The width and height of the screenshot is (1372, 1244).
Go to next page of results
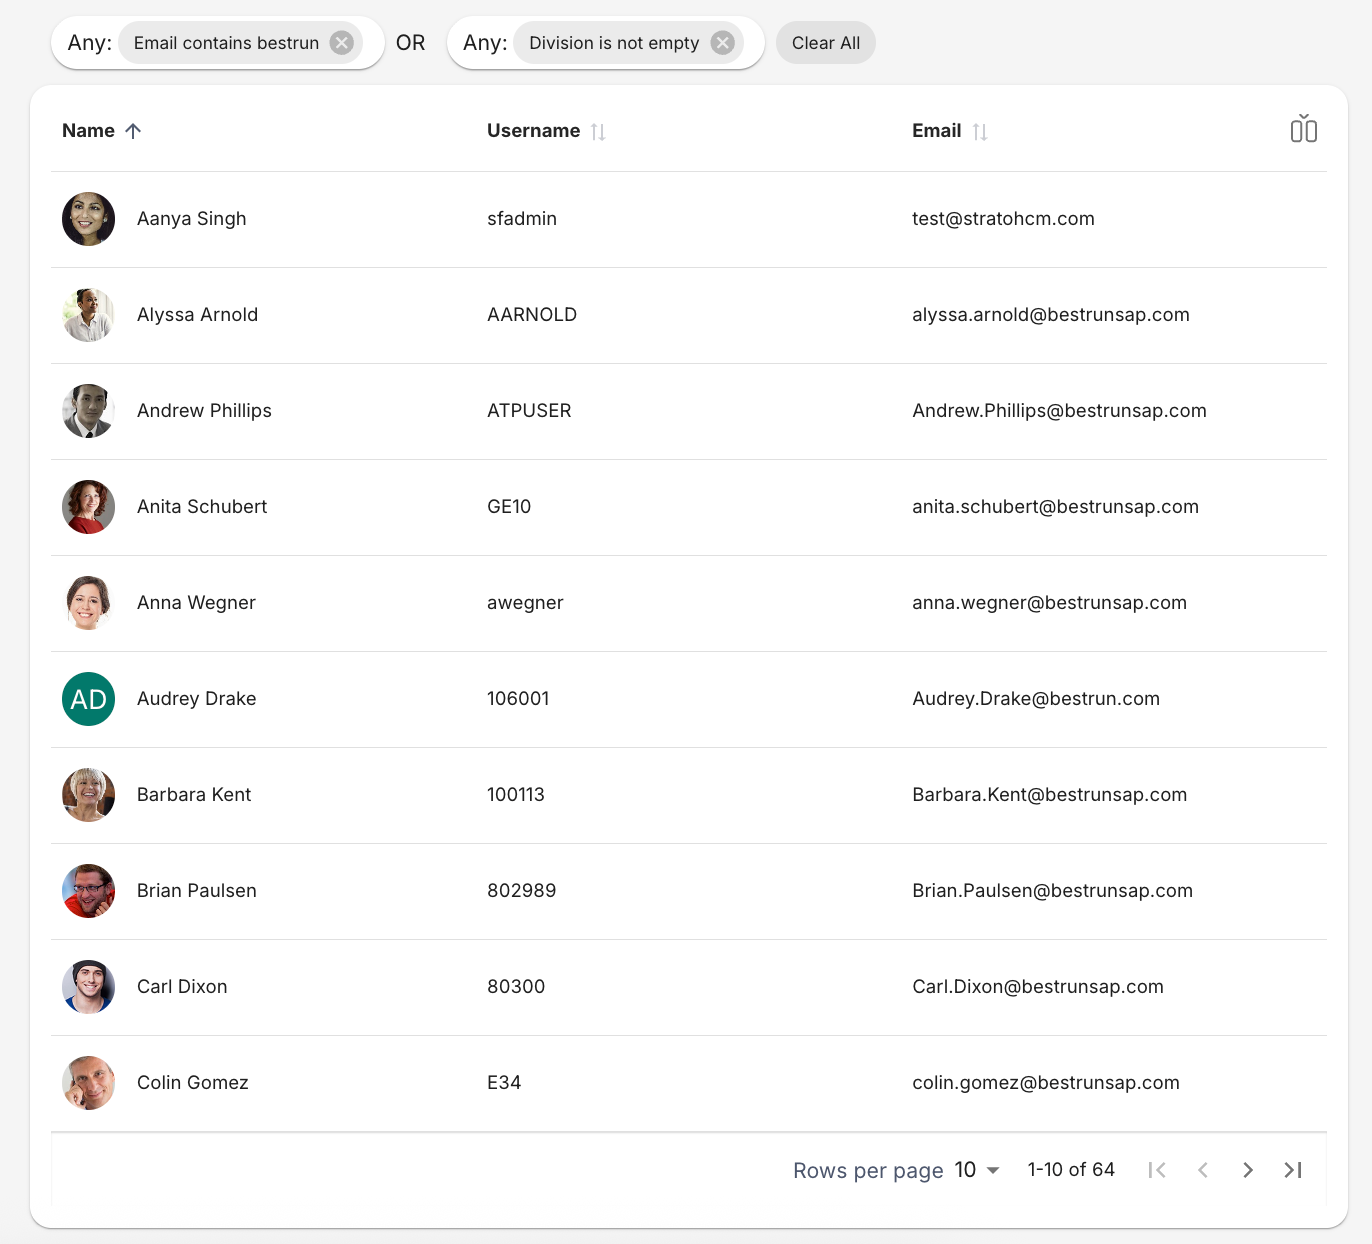coord(1247,1170)
